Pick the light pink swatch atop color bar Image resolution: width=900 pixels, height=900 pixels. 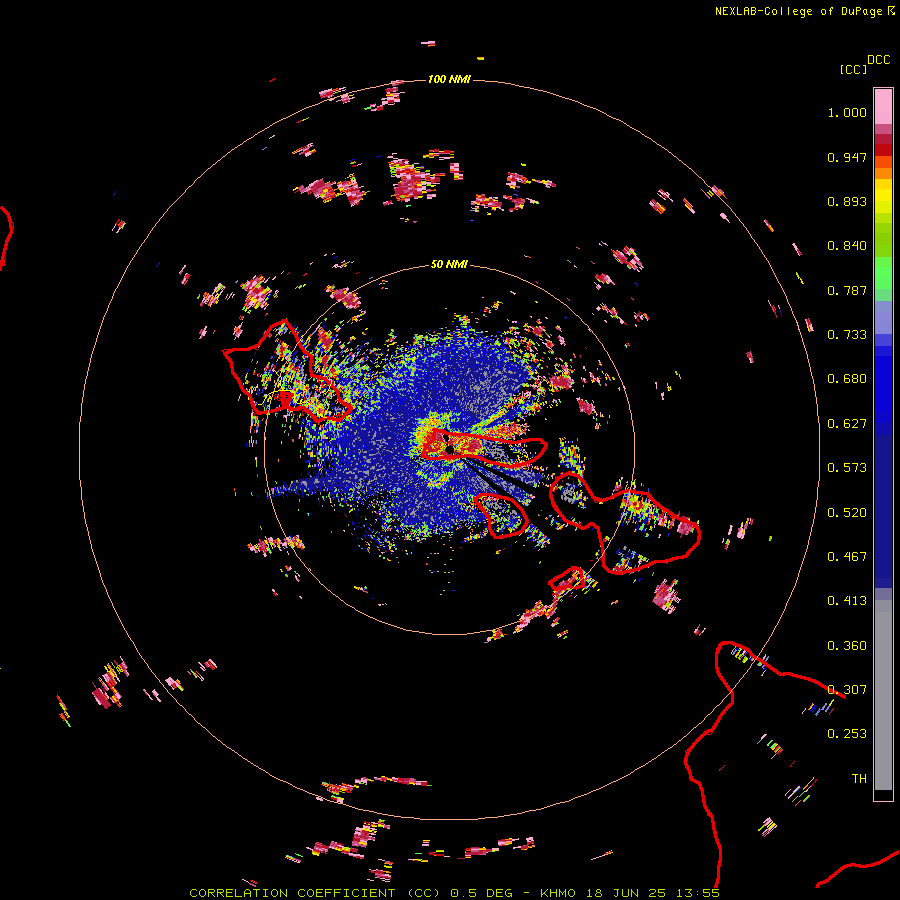[883, 107]
